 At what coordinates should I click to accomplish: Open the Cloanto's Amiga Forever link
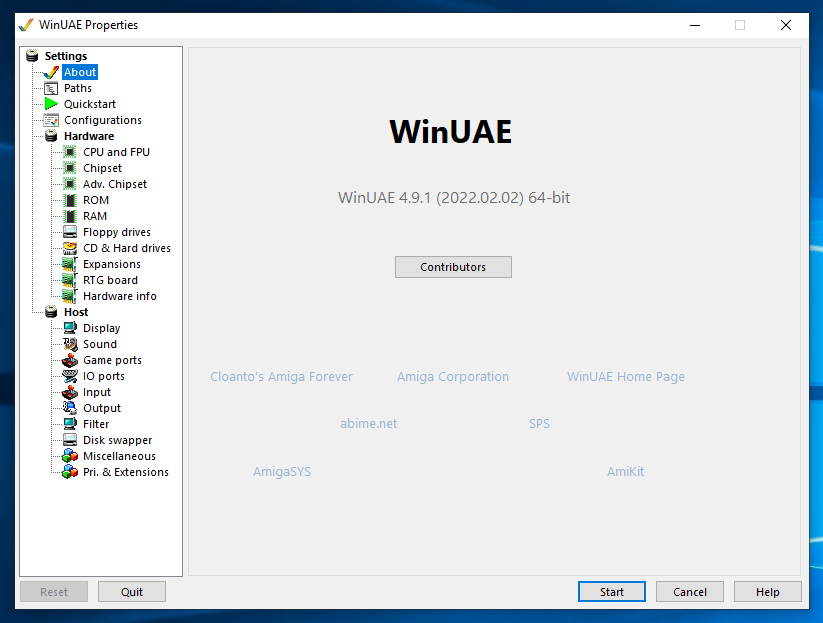click(281, 377)
